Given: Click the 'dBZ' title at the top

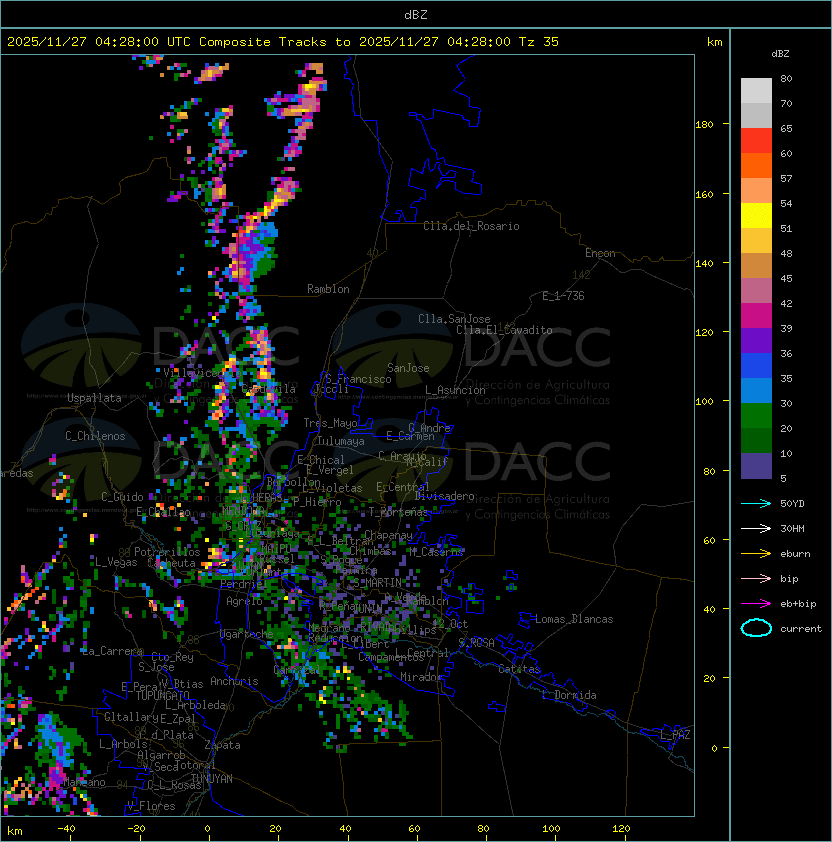Looking at the screenshot, I should click(x=416, y=15).
